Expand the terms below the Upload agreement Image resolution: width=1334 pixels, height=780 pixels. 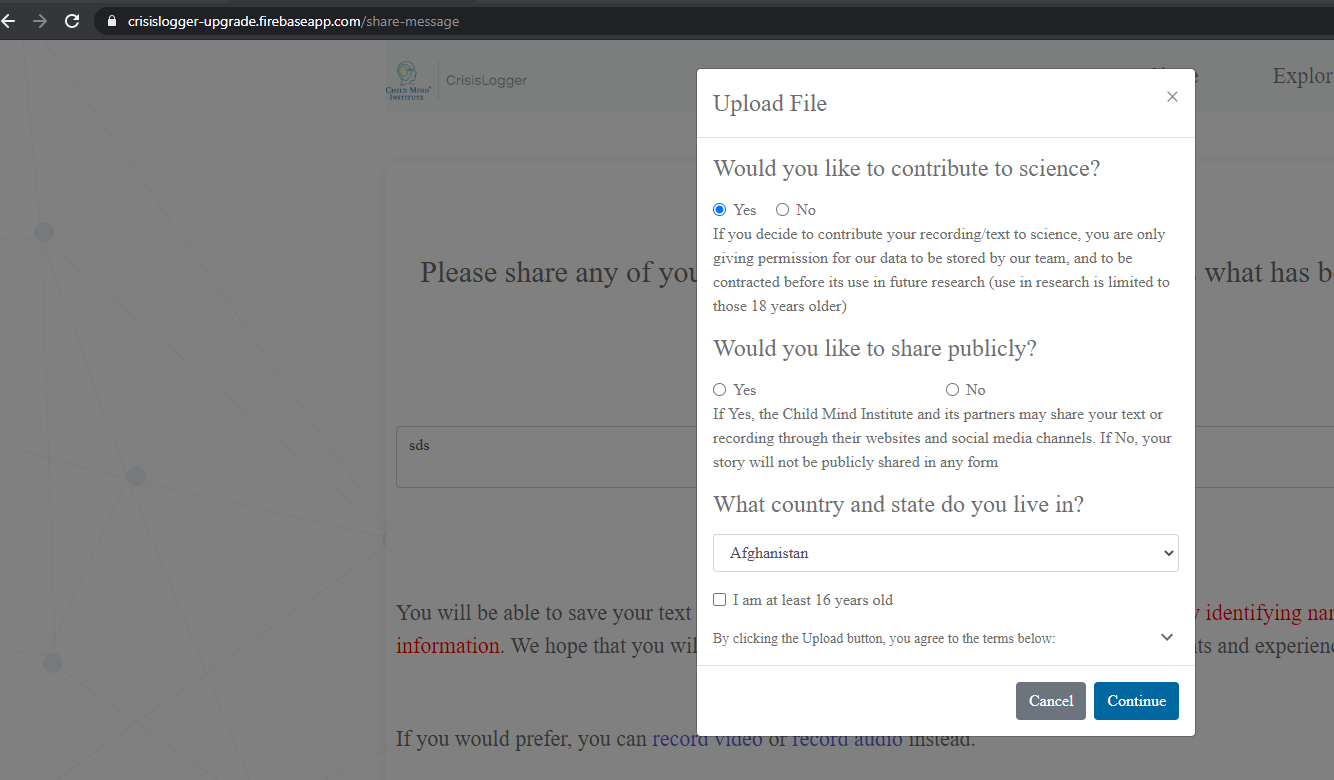(x=1166, y=637)
